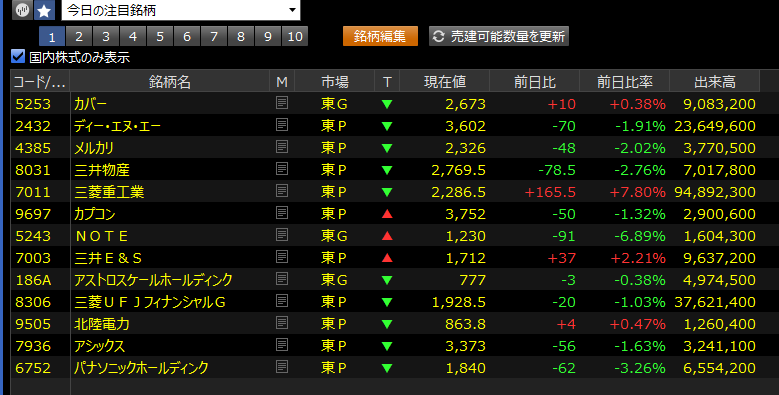Click 現在値 column header

coord(445,81)
